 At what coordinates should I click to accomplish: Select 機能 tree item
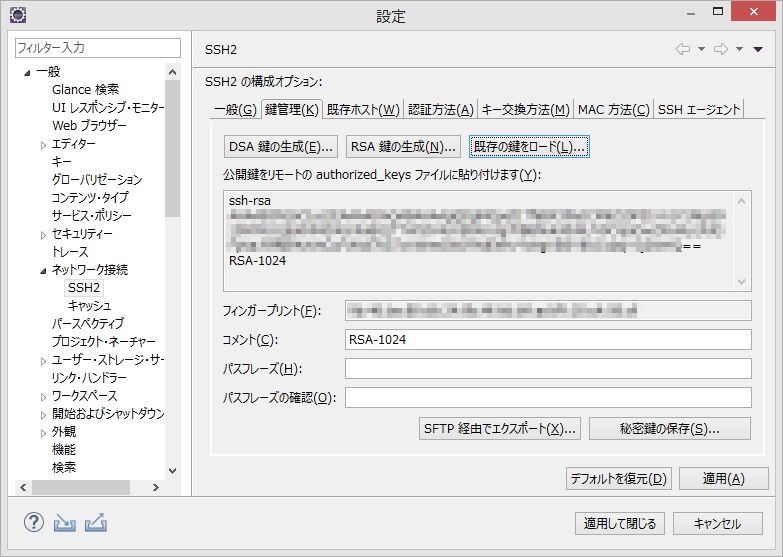click(63, 449)
